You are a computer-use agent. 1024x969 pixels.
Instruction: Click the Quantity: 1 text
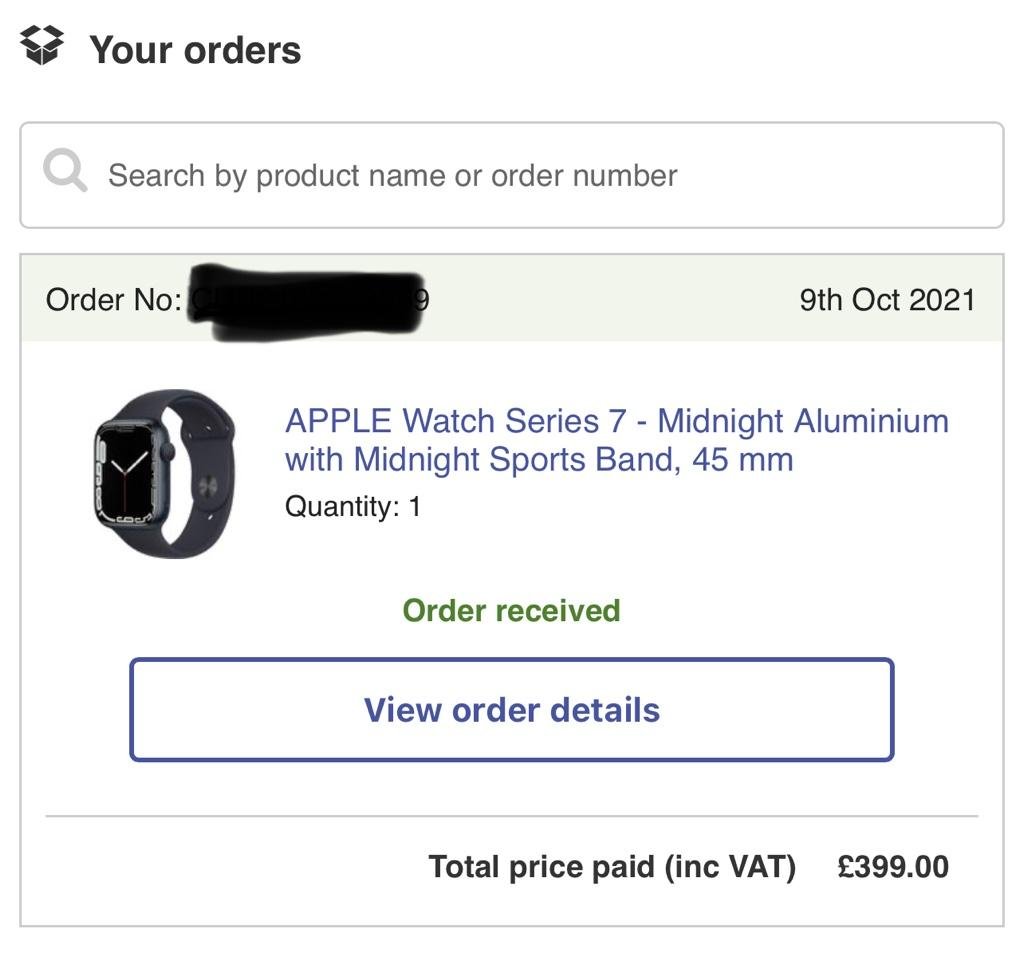(353, 506)
